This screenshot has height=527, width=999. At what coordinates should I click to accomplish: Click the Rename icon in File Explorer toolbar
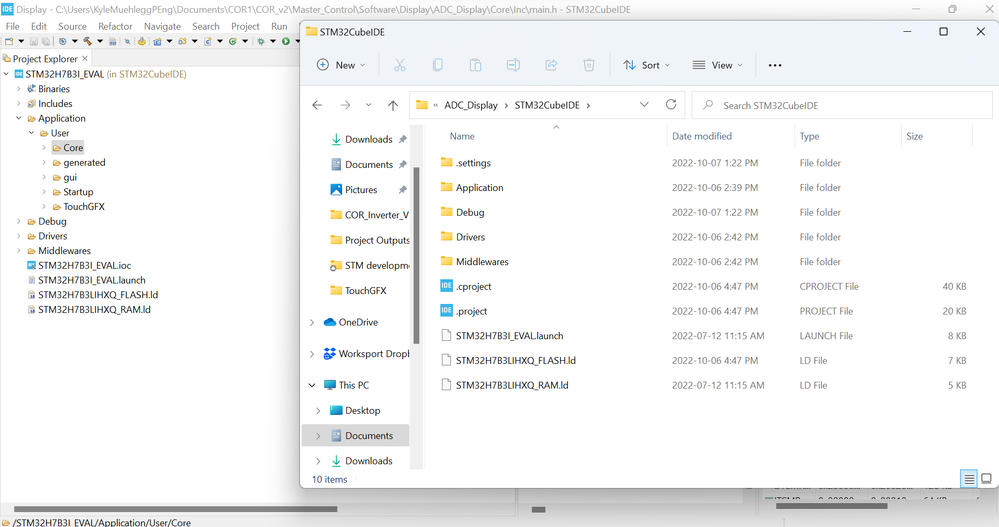pos(513,65)
